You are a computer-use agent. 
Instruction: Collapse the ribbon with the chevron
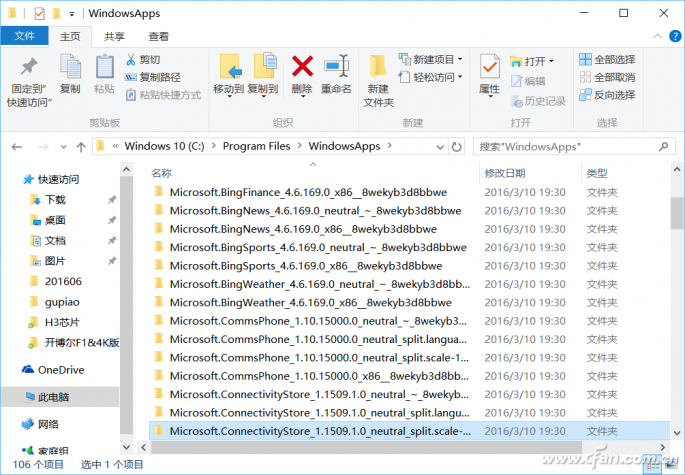(x=657, y=36)
